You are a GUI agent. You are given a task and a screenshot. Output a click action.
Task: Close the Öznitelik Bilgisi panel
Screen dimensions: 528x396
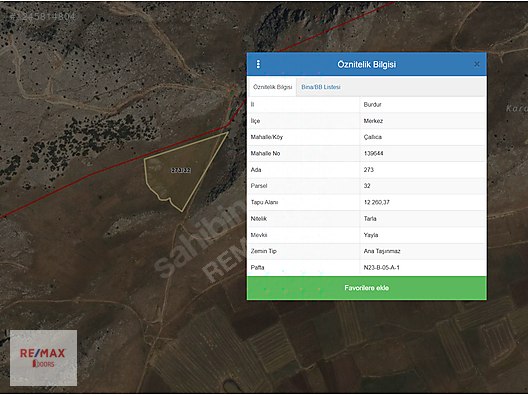(x=476, y=64)
